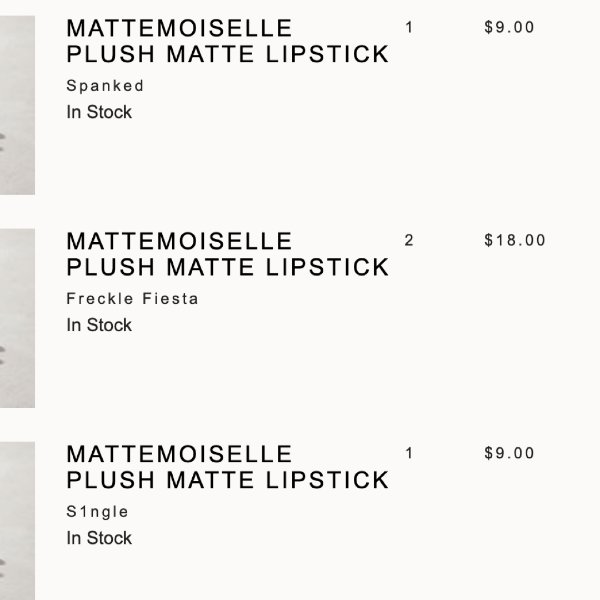Image resolution: width=600 pixels, height=600 pixels.
Task: Click the $18.00 price of Freckle Fiesta
Action: (x=515, y=240)
